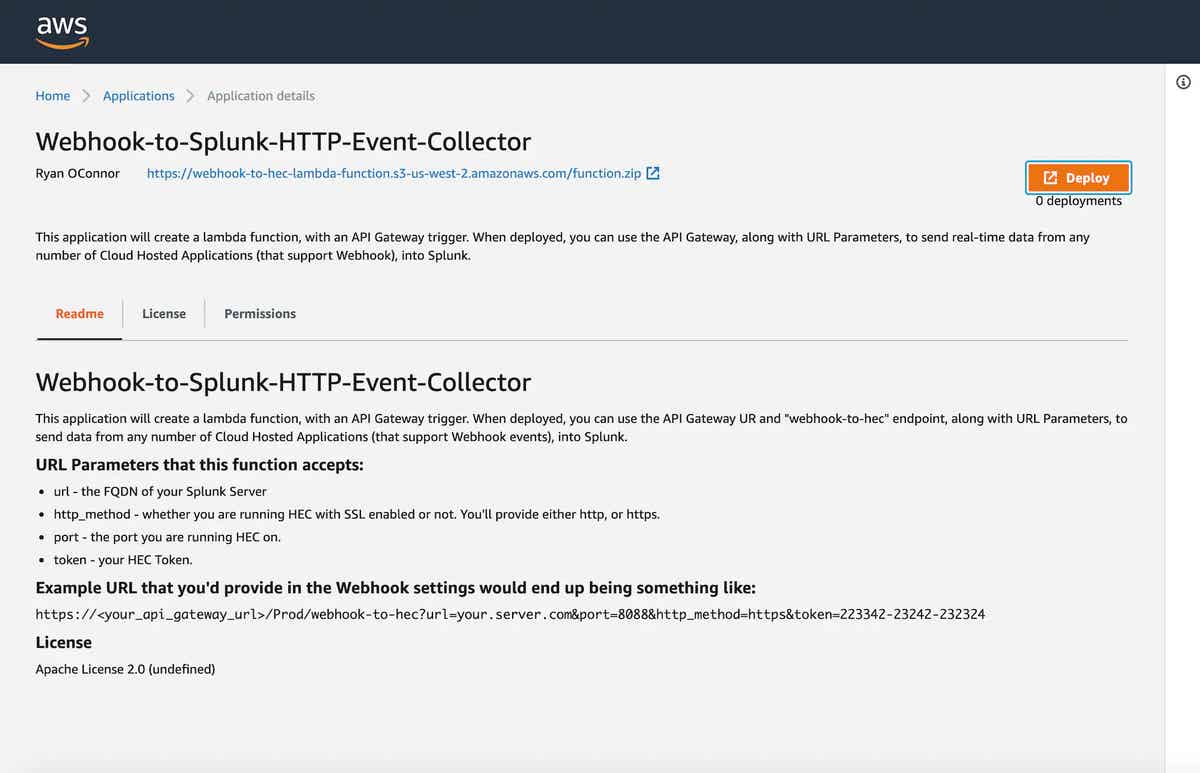Click the URL Parameters section heading
Screen dimensions: 1200x773
(x=200, y=465)
